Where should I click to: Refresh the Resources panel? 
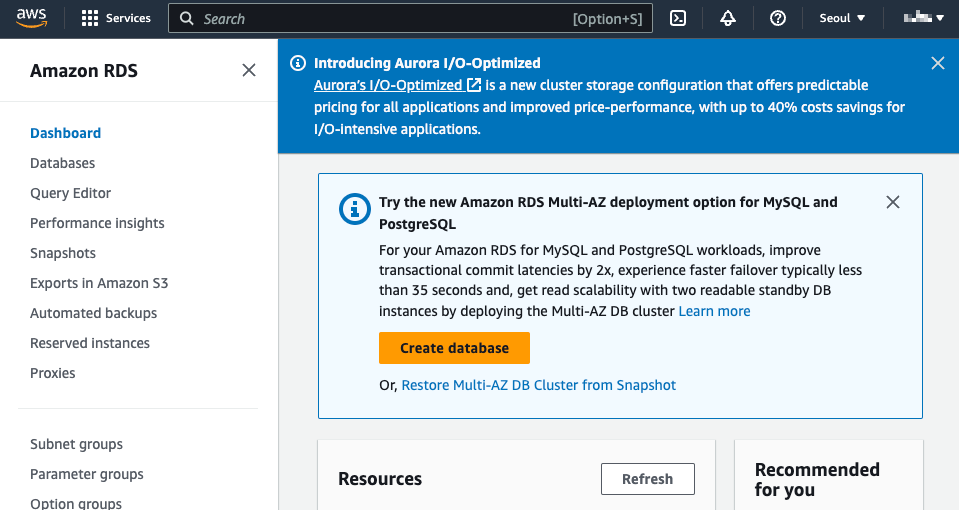648,479
